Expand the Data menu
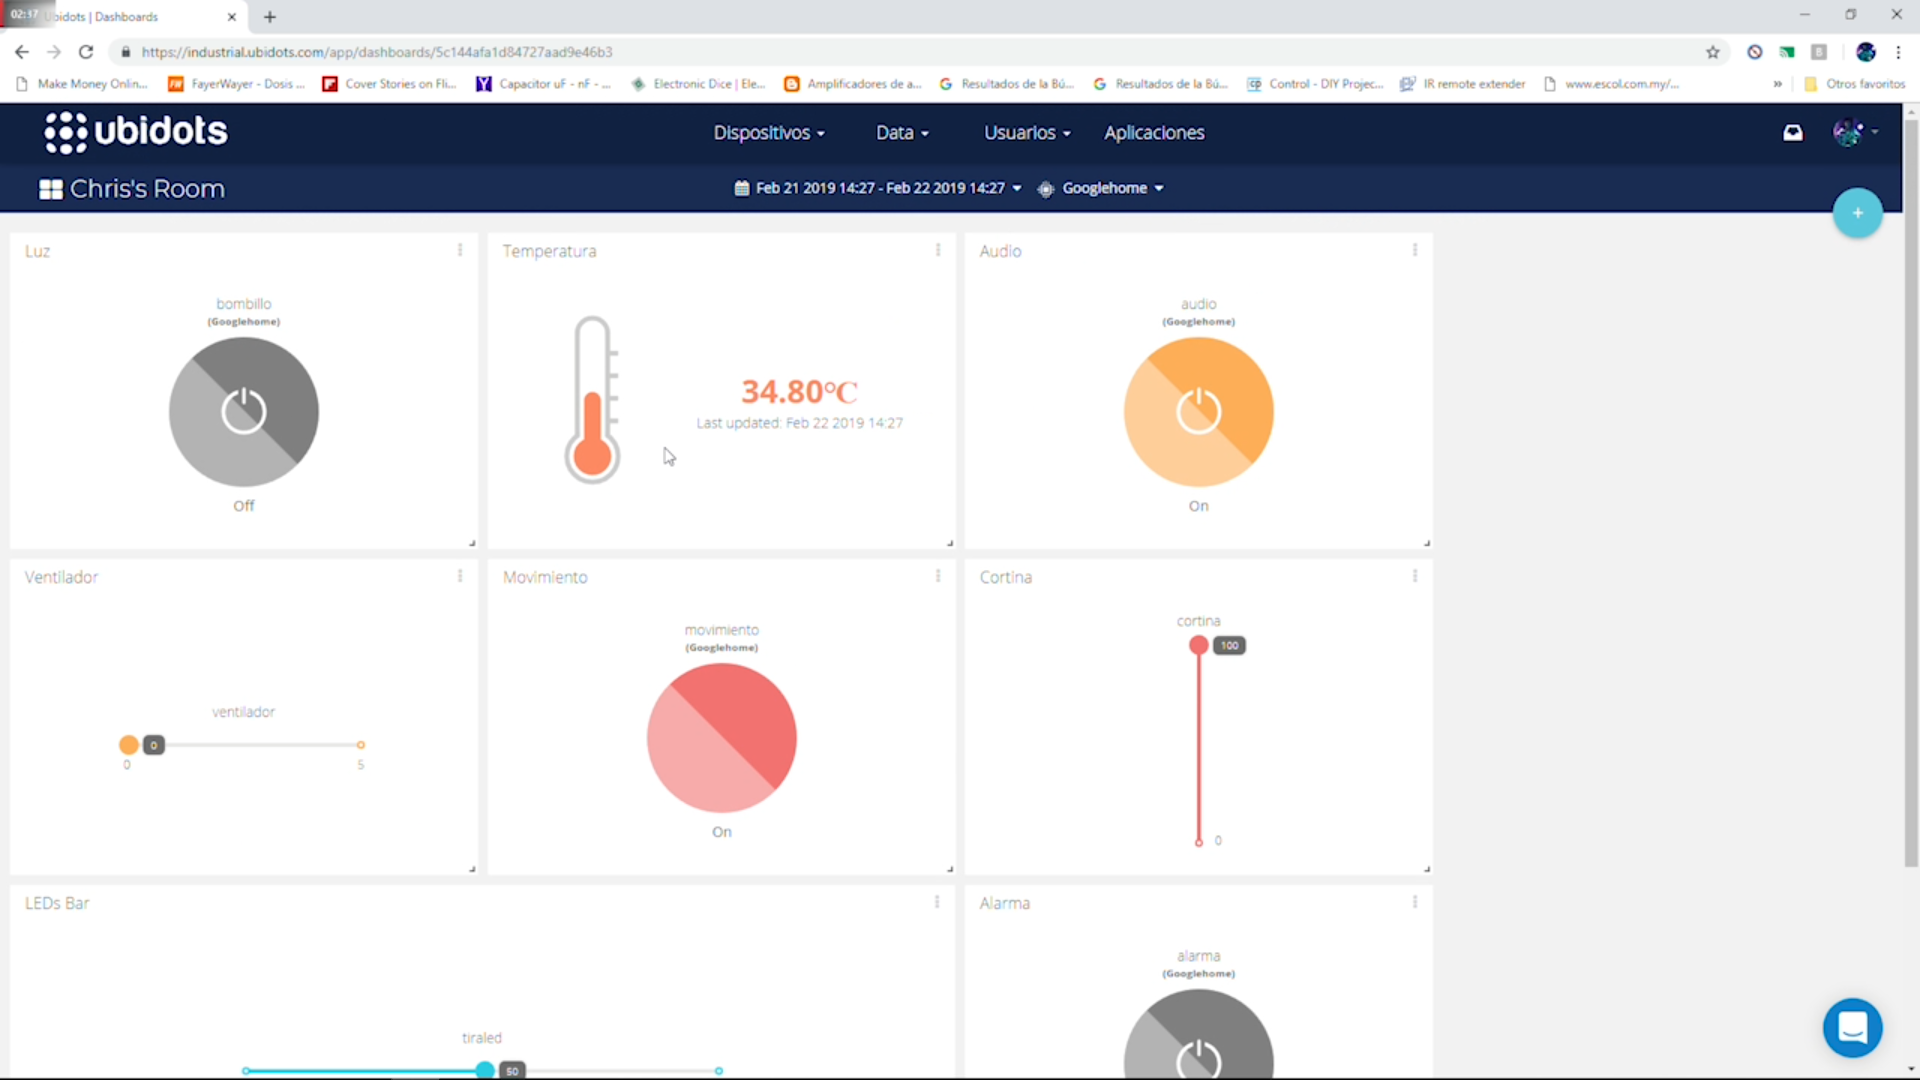 click(902, 133)
